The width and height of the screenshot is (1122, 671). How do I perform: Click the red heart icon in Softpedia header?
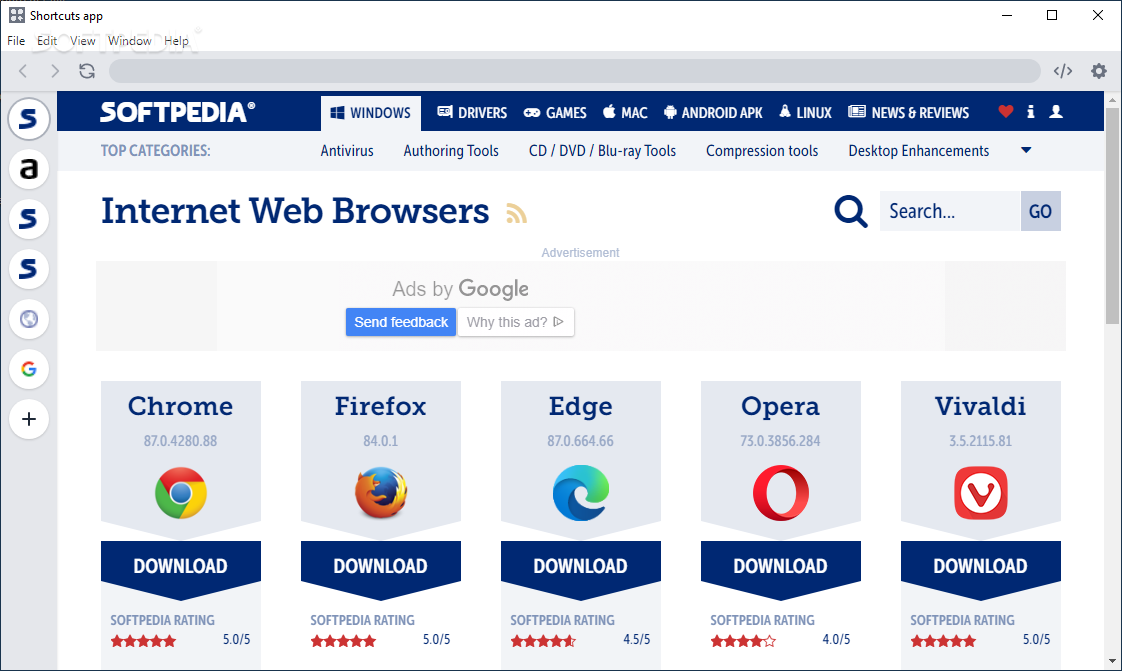pyautogui.click(x=1005, y=112)
